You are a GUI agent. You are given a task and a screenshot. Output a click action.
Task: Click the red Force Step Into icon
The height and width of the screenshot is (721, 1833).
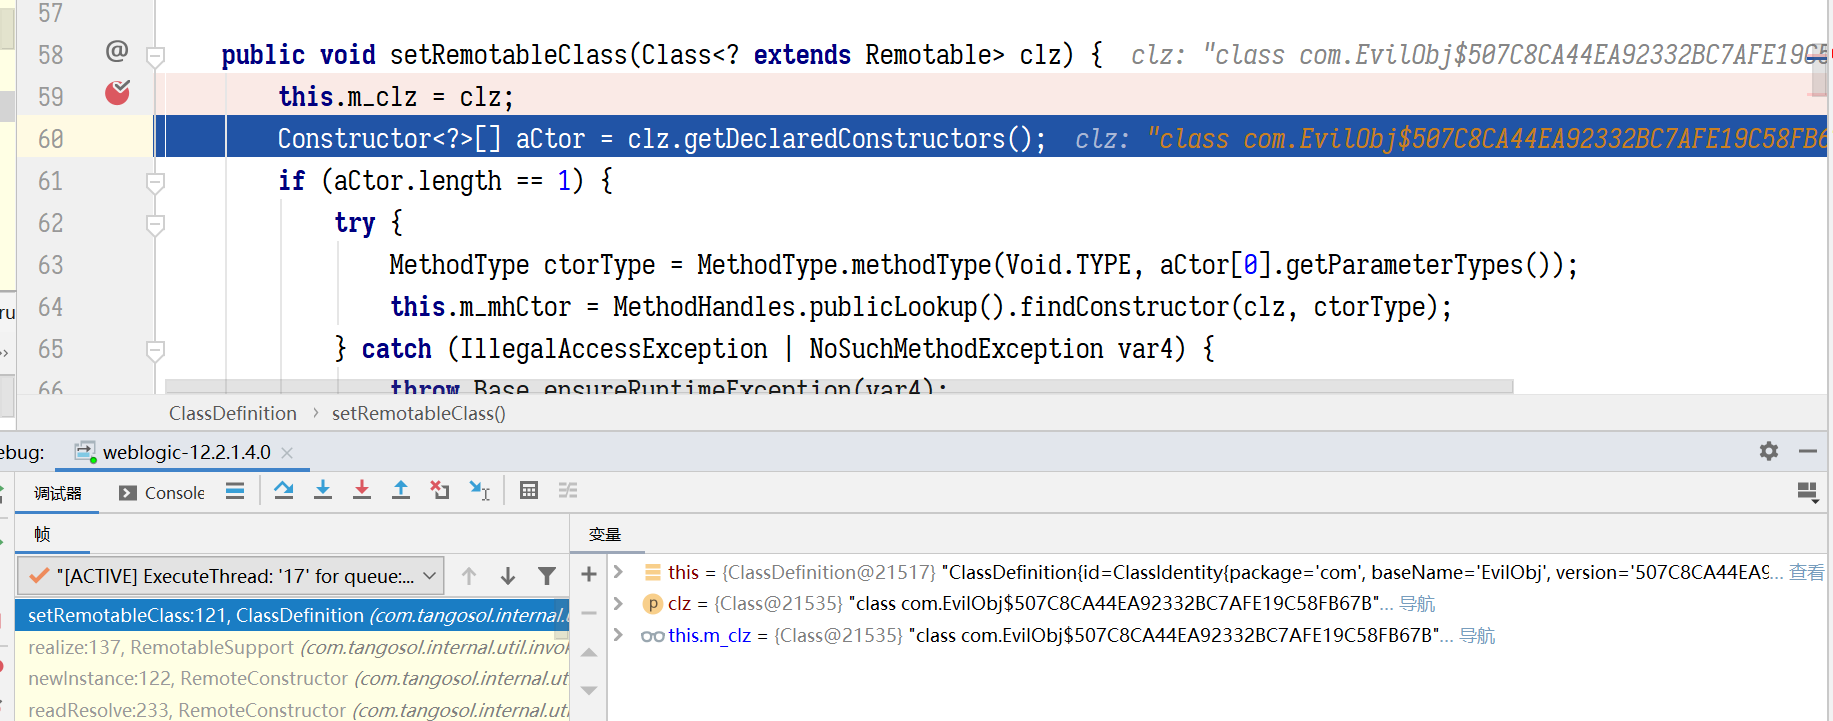(362, 490)
